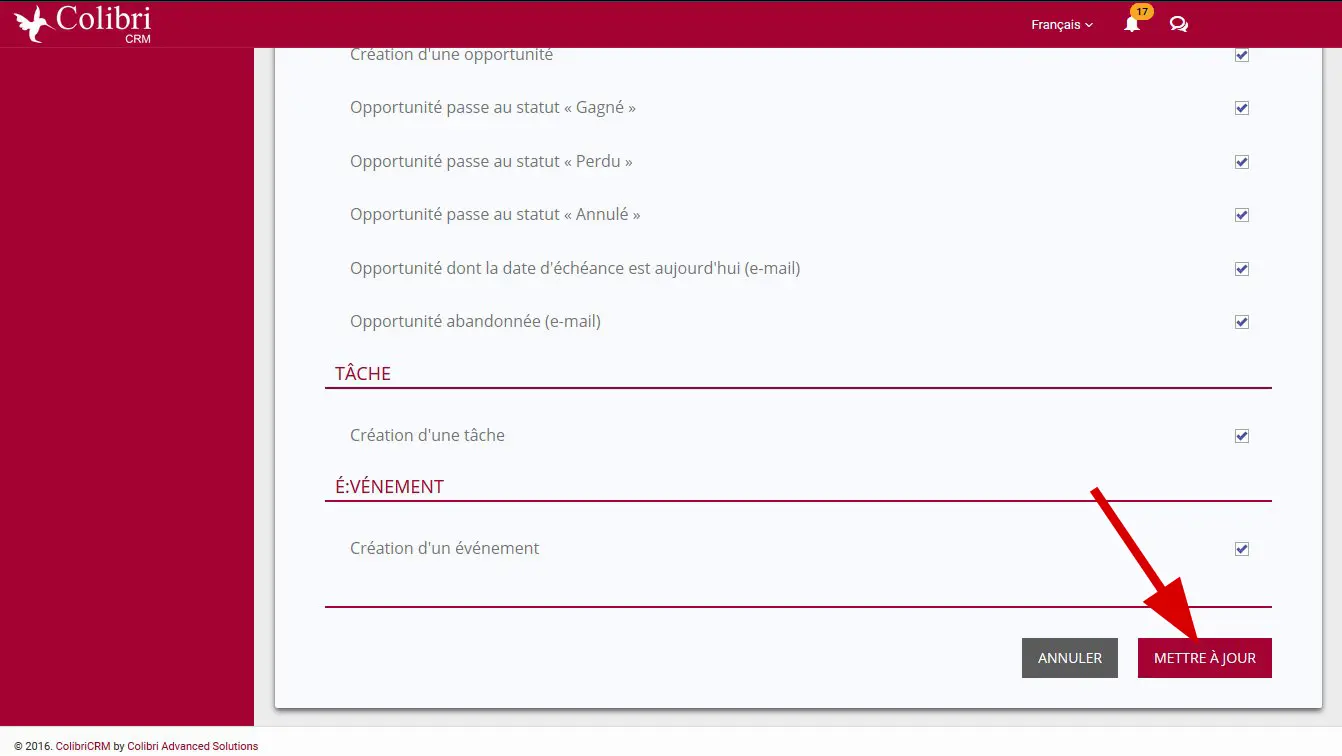Click the É:VÉNEMENT section heading
1342x756 pixels.
coord(390,487)
